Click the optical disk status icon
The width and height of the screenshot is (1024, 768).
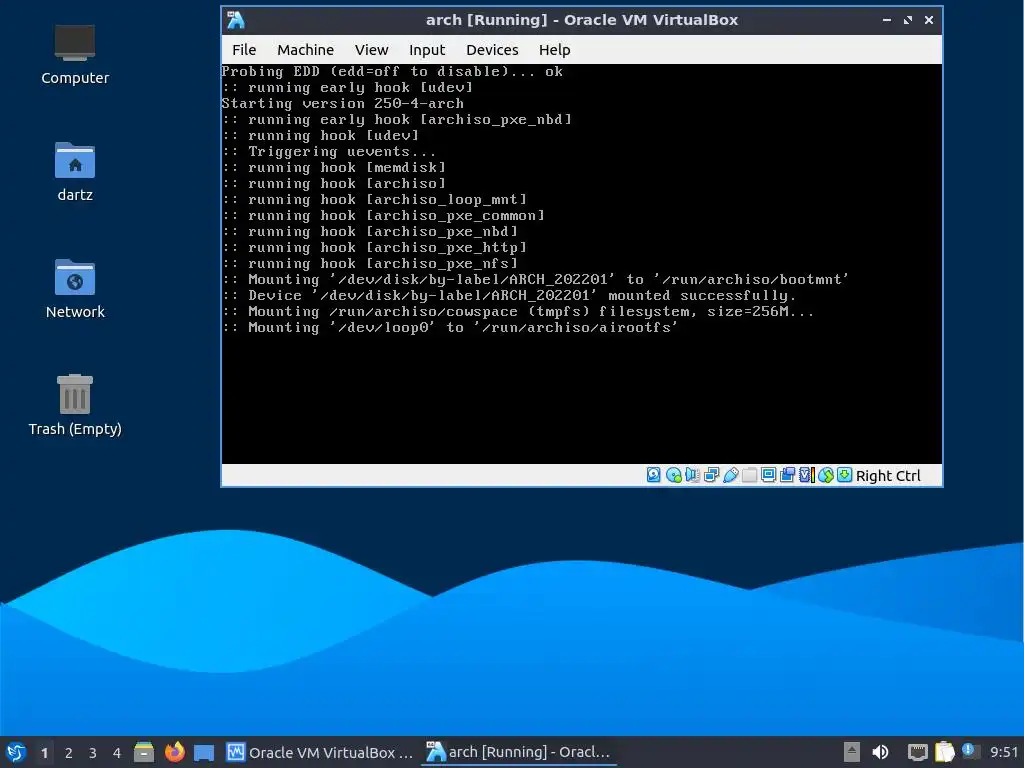click(674, 475)
